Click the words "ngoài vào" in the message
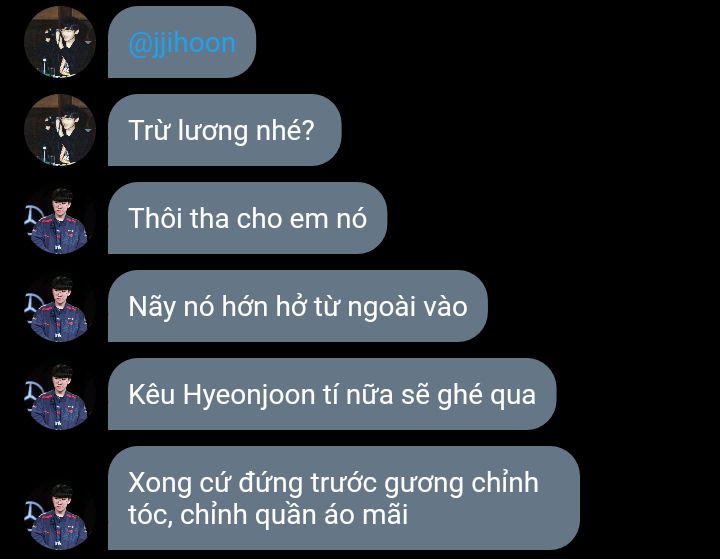Screen dimensions: 720x559 point(407,307)
